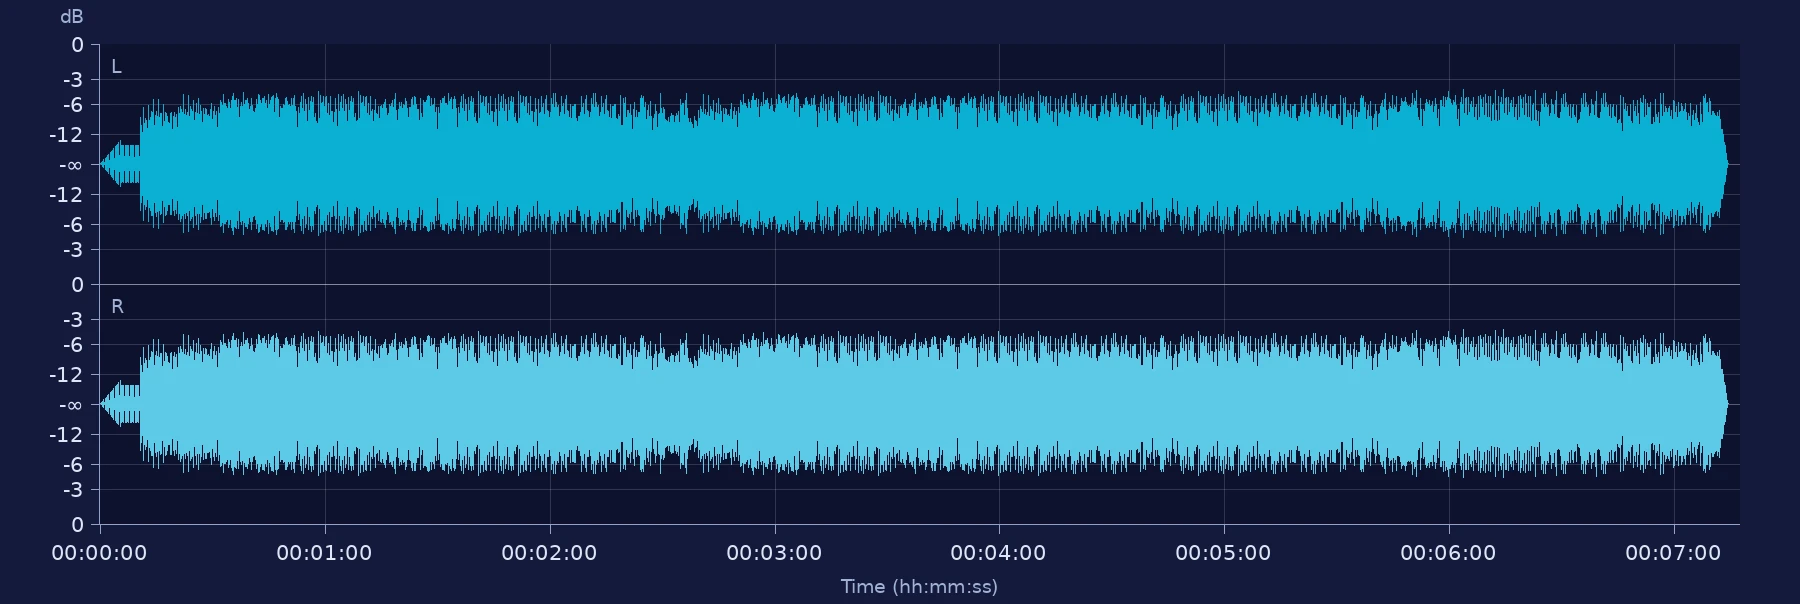Select the L channel label
The image size is (1800, 604).
tap(116, 67)
